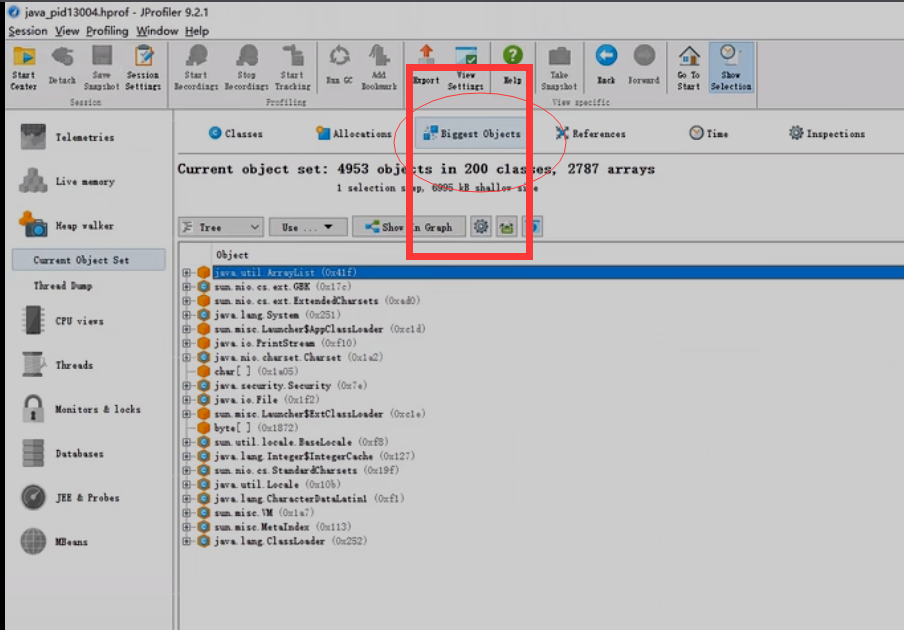Select Thread Dump view
This screenshot has height=630, width=904.
(x=63, y=285)
